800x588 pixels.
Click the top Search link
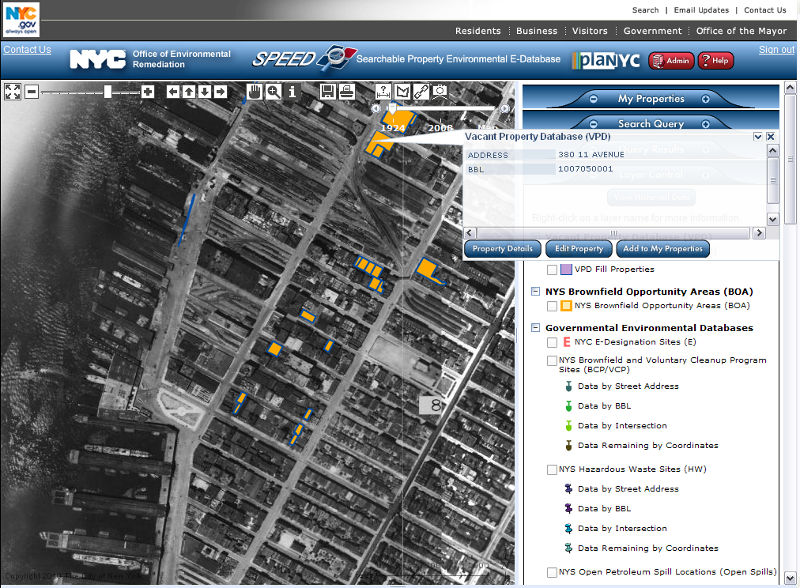click(645, 10)
